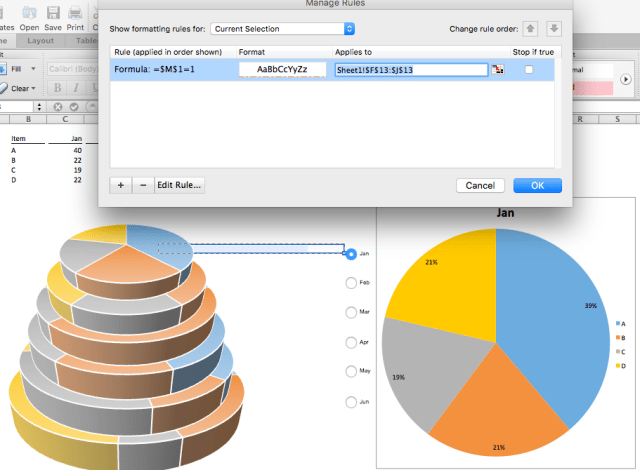Click the styles gallery next arrow
Viewport: 640px width, 470px height.
click(x=625, y=79)
